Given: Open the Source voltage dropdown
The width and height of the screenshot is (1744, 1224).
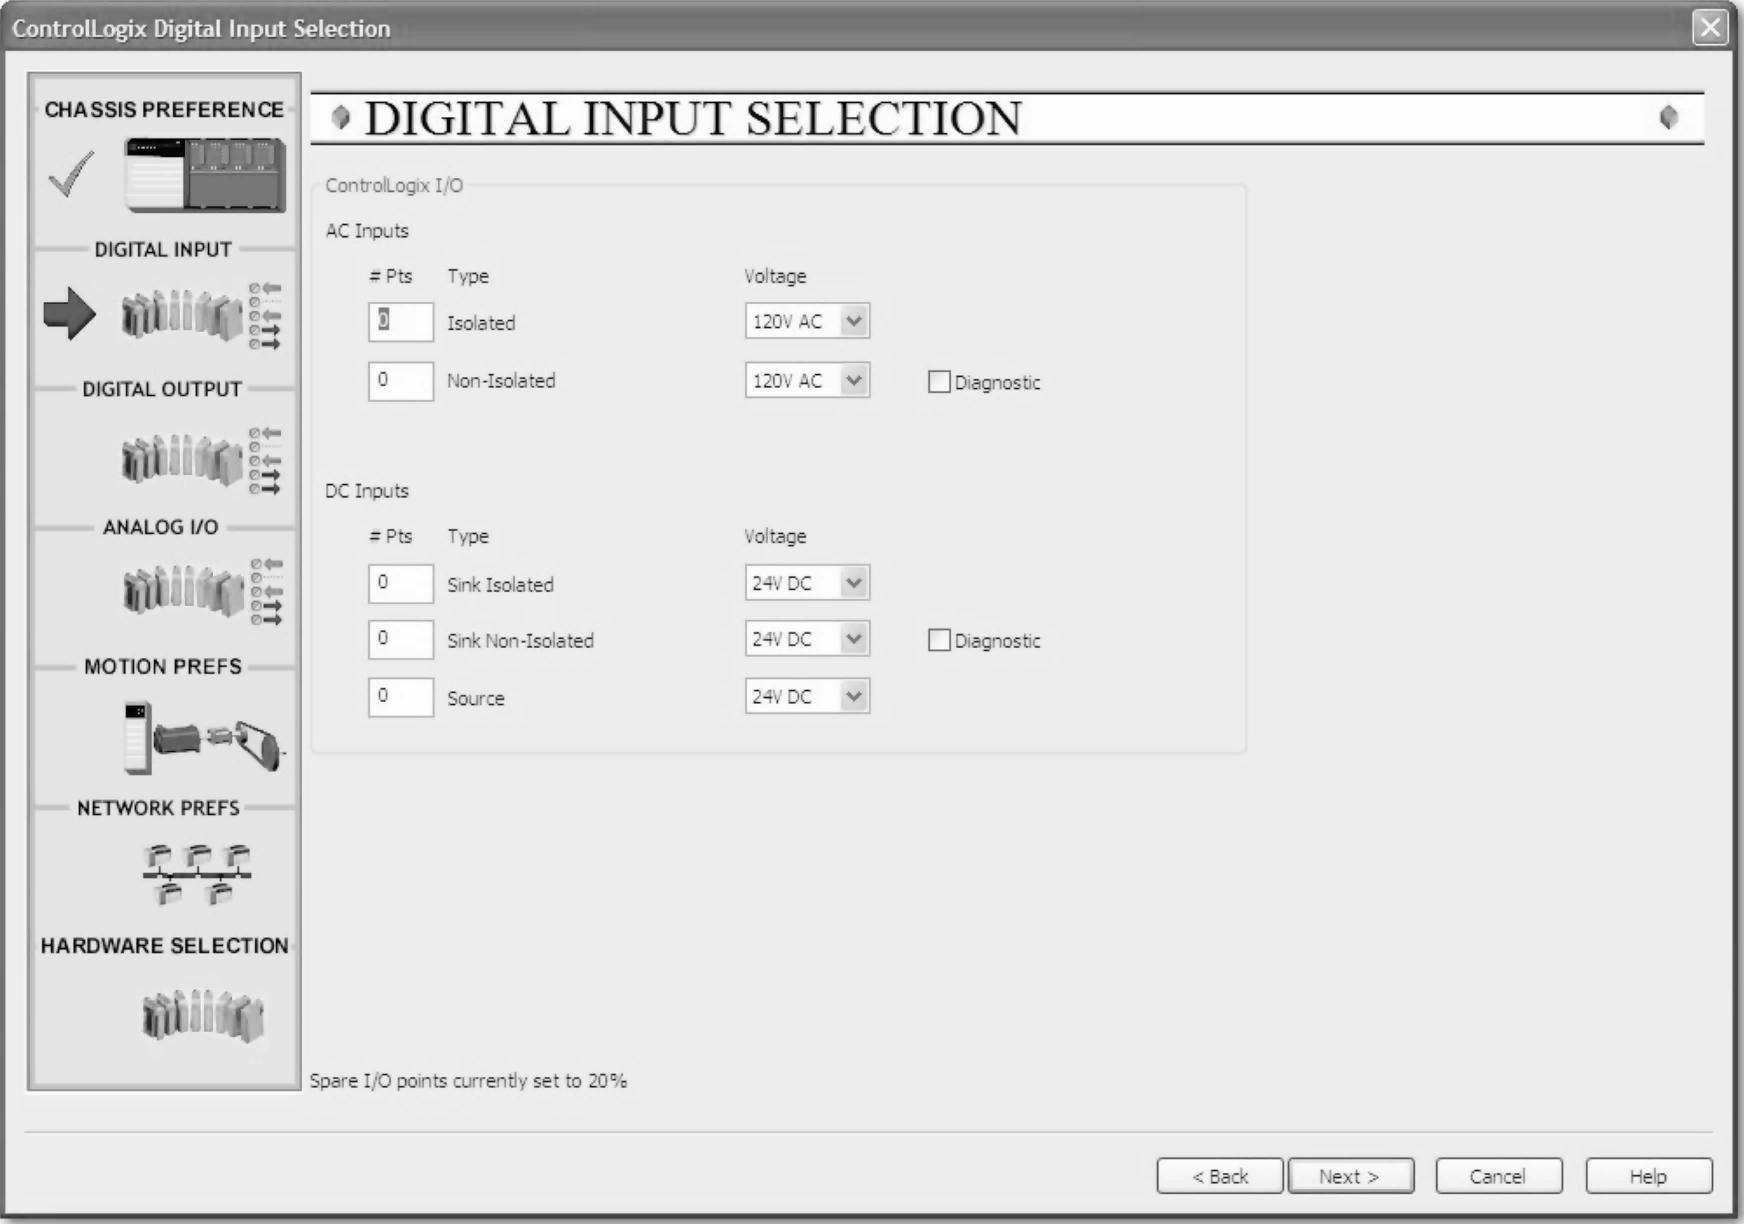Looking at the screenshot, I should tap(853, 697).
